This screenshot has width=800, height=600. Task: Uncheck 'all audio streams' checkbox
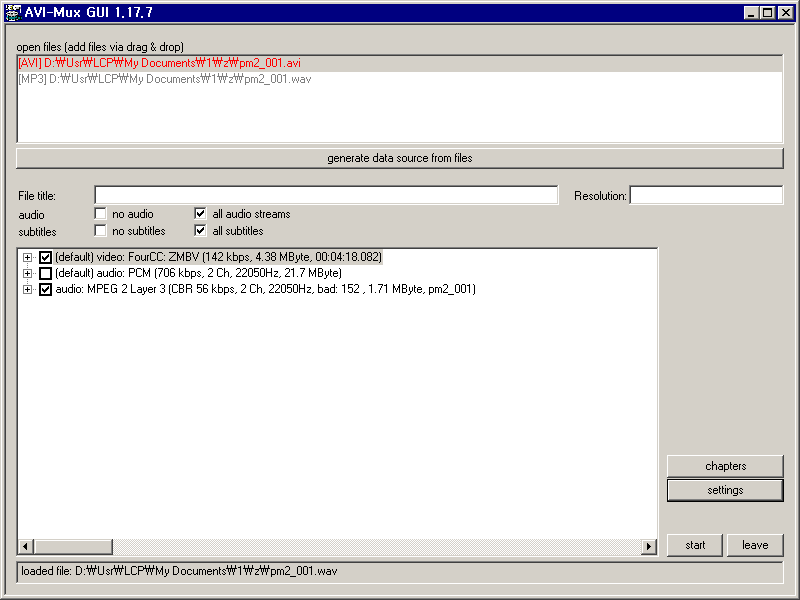pos(200,213)
